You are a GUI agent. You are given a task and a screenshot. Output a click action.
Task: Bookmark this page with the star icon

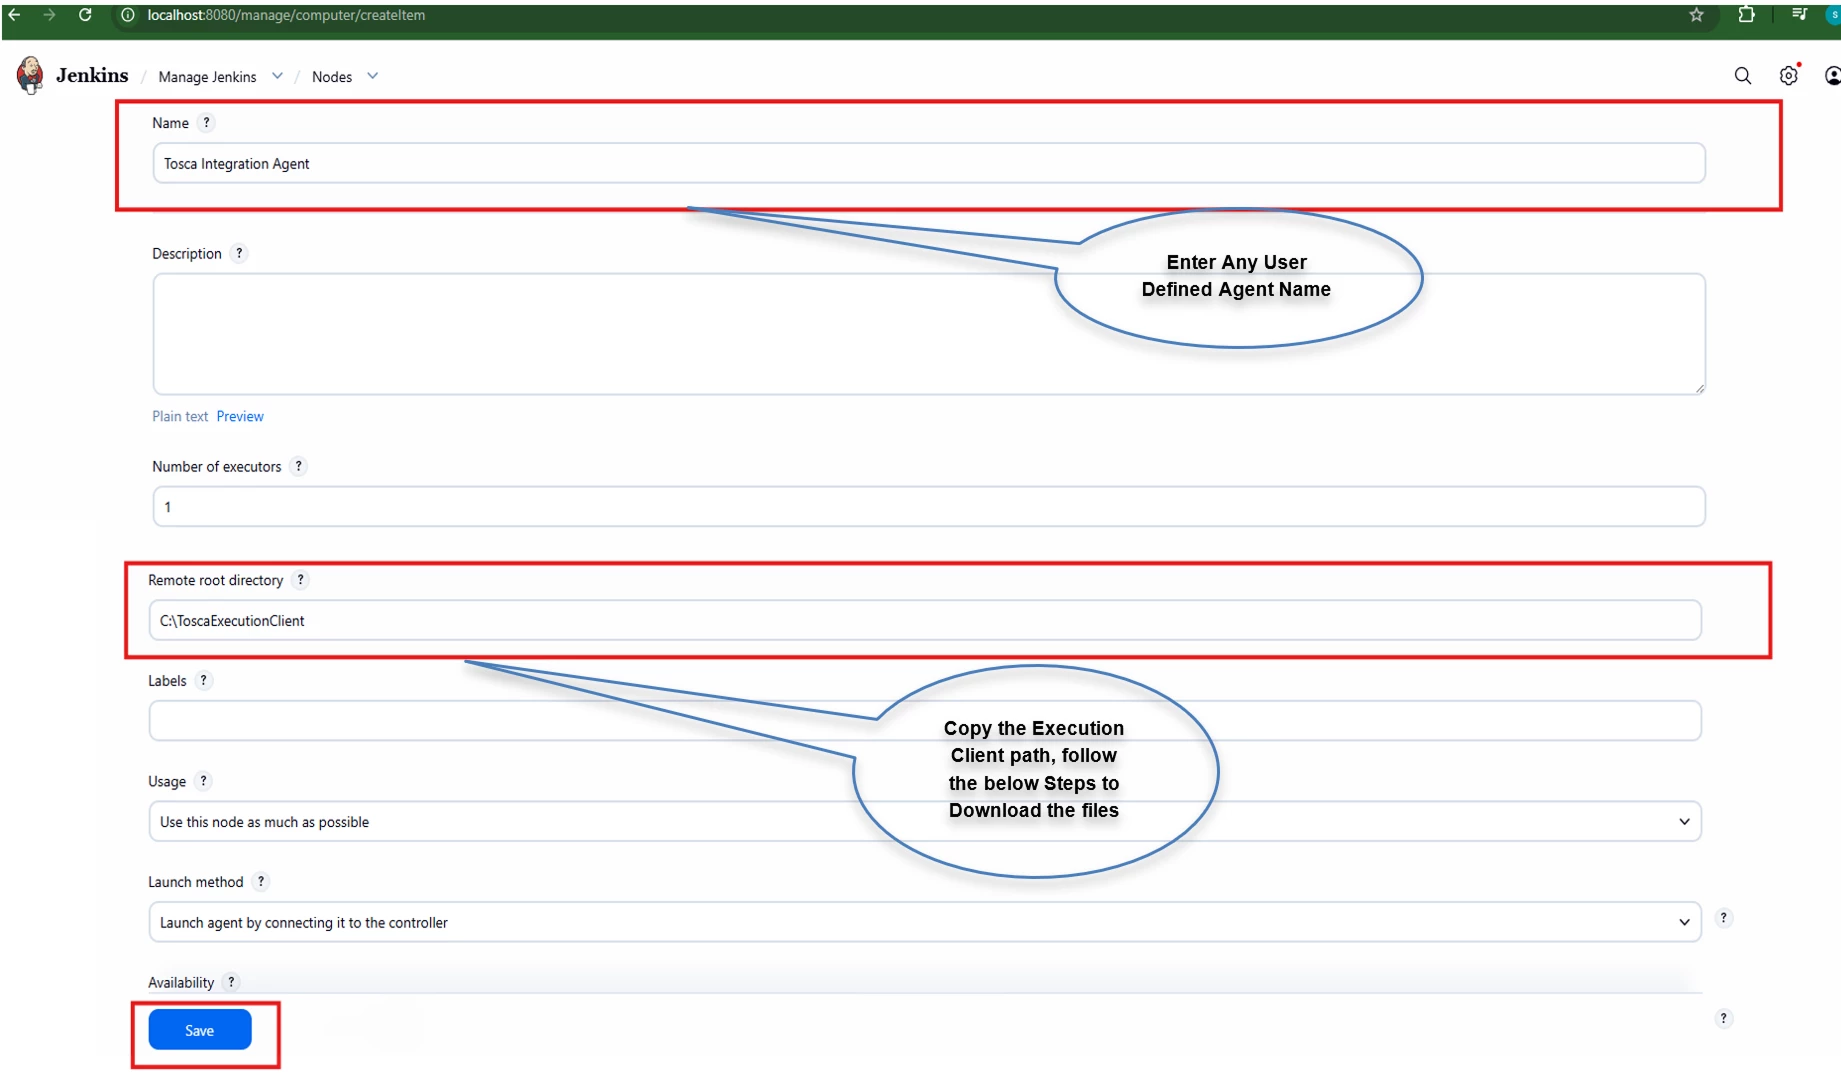pyautogui.click(x=1696, y=15)
